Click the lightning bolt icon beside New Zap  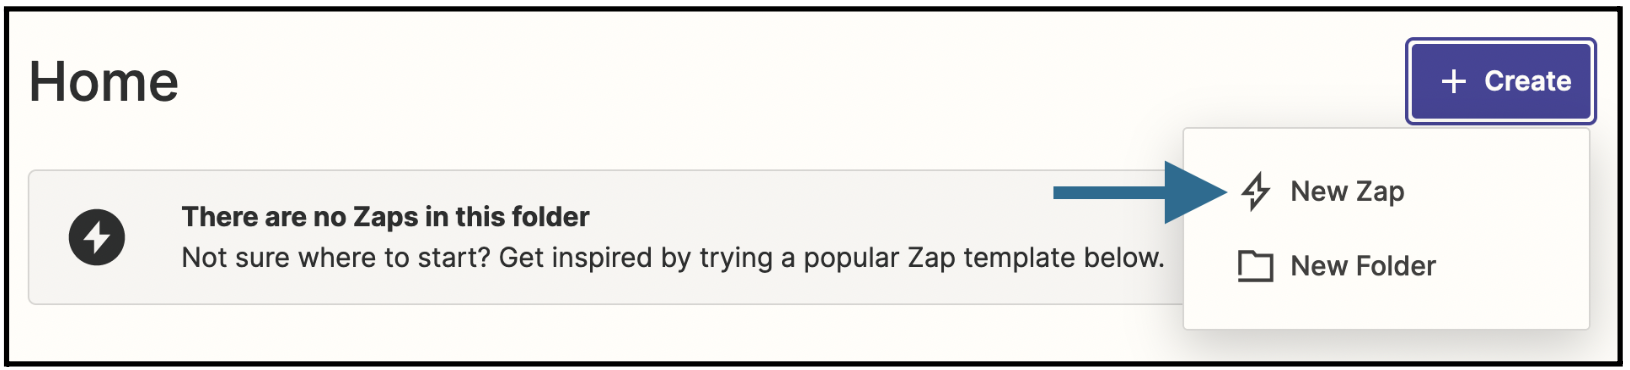(x=1256, y=191)
